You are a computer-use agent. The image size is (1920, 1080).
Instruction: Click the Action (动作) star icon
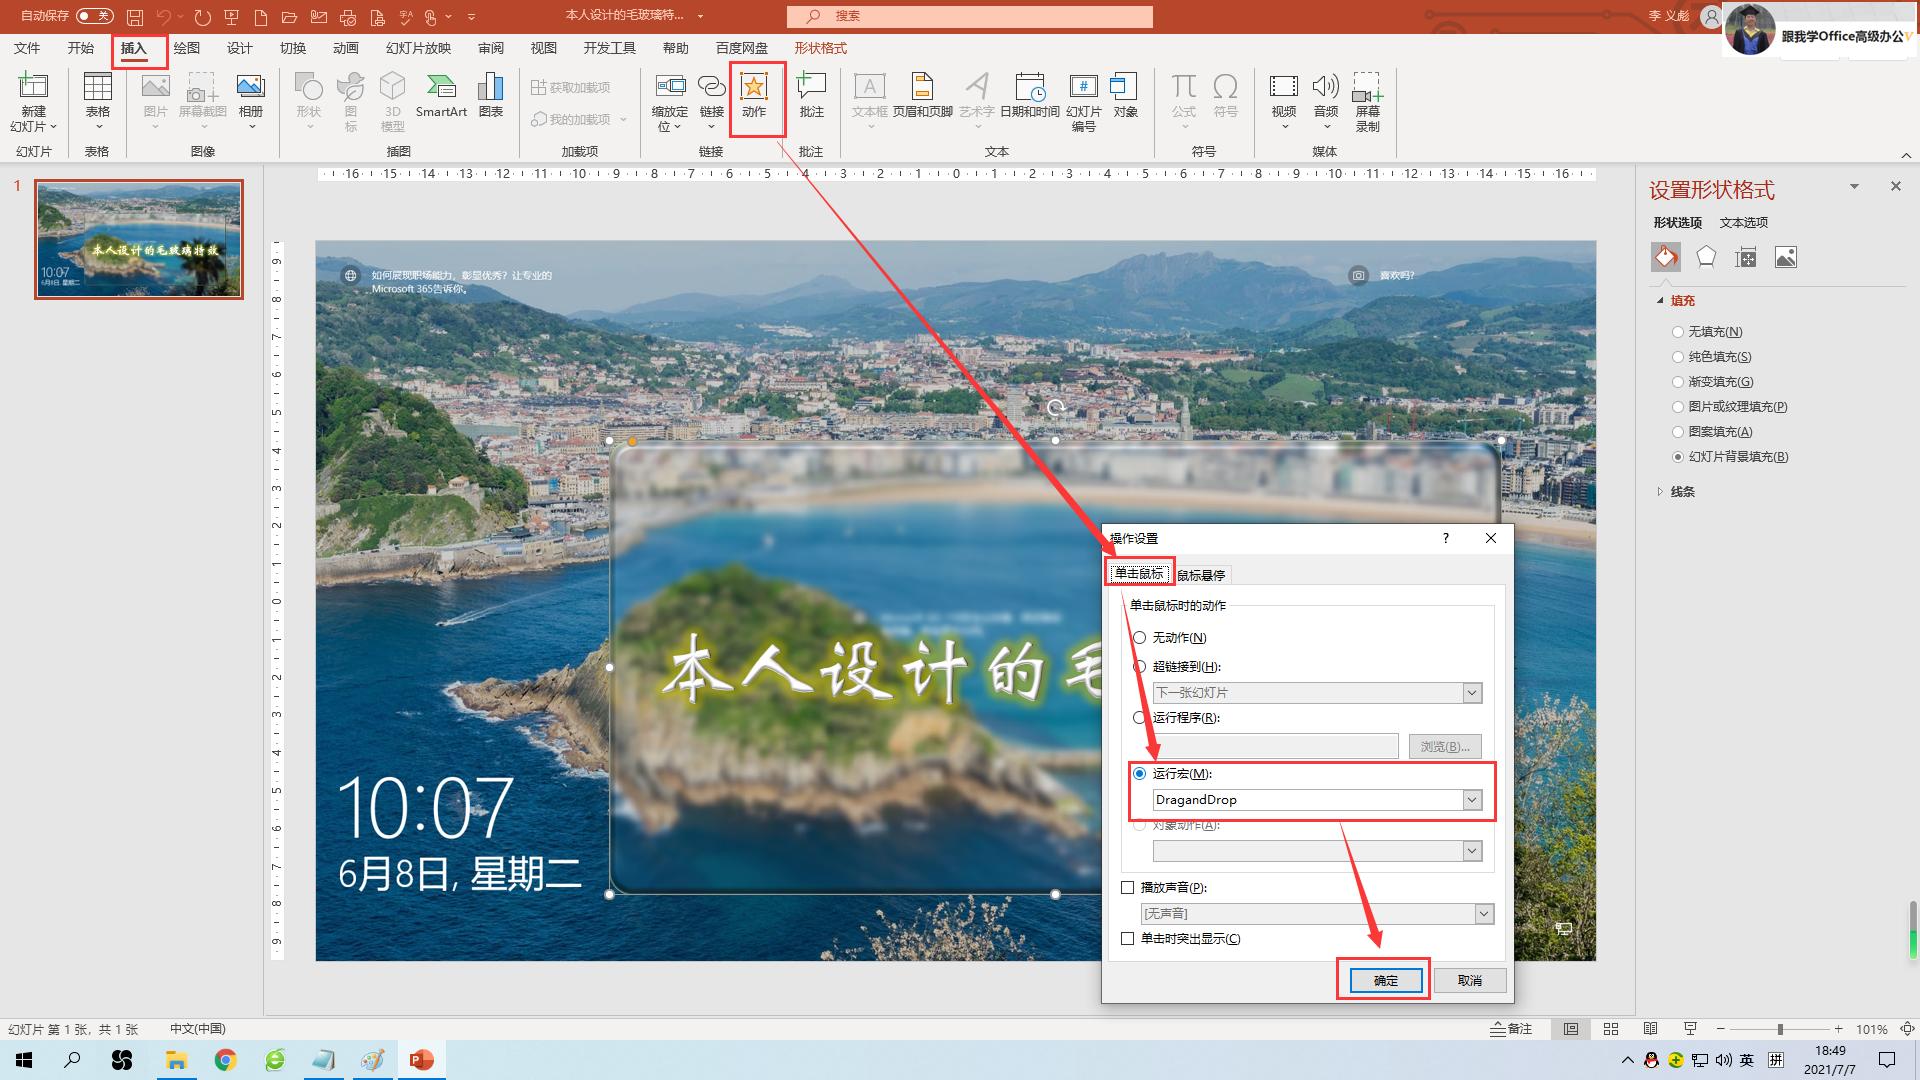point(754,88)
